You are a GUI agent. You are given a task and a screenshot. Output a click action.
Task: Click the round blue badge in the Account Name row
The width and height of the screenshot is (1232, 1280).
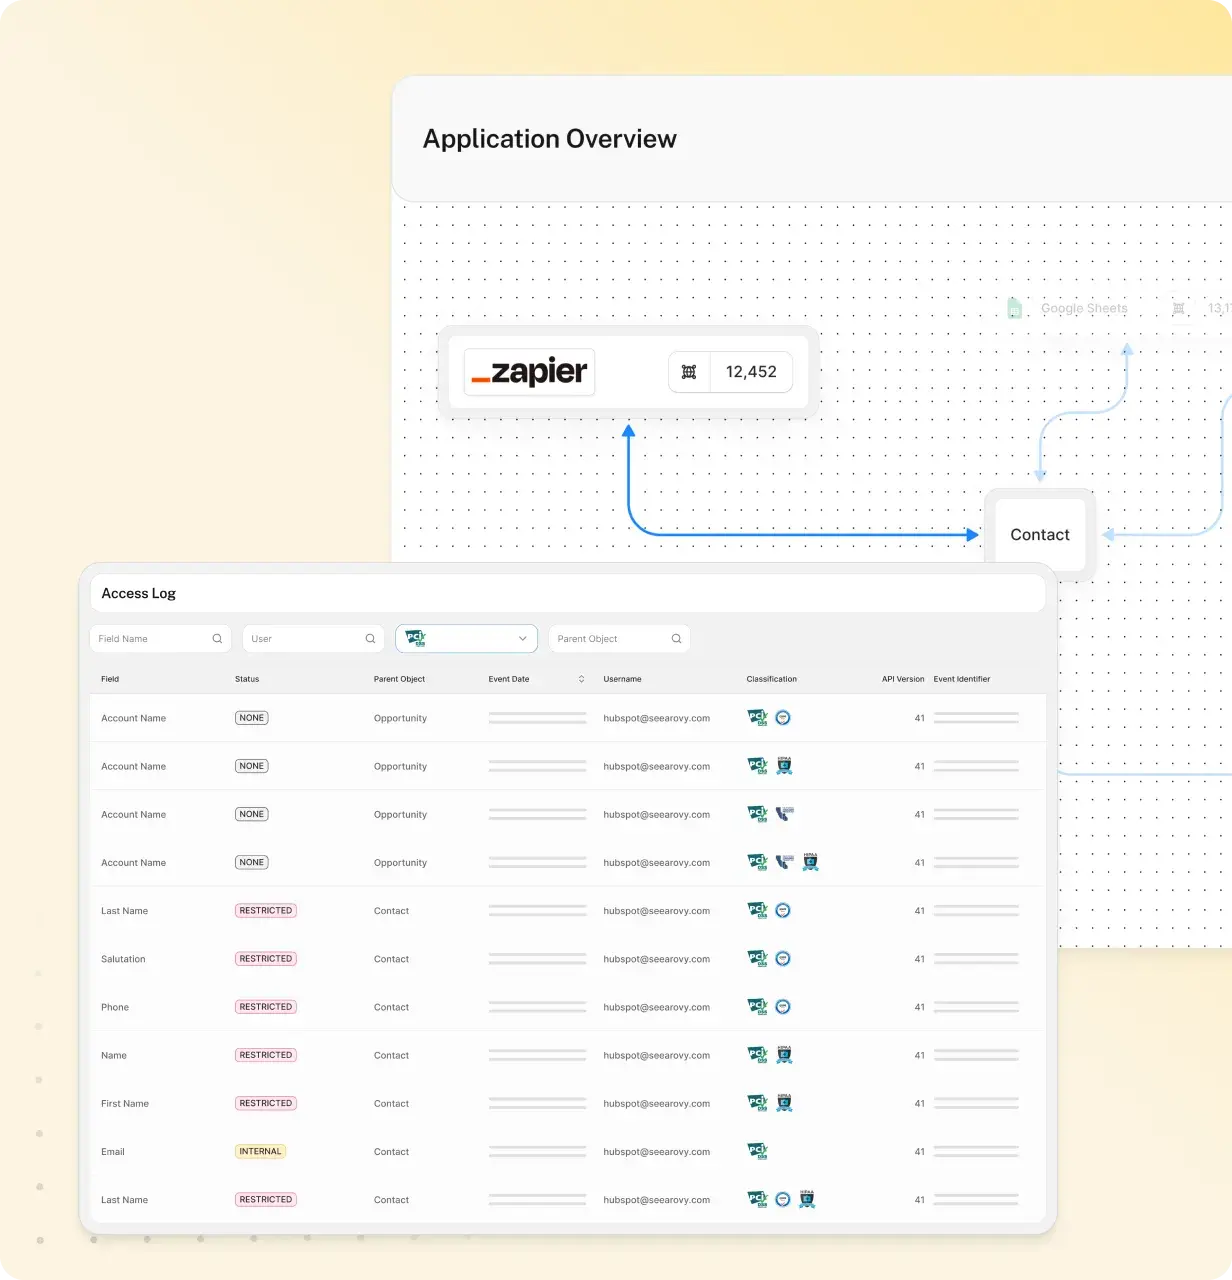(x=783, y=718)
